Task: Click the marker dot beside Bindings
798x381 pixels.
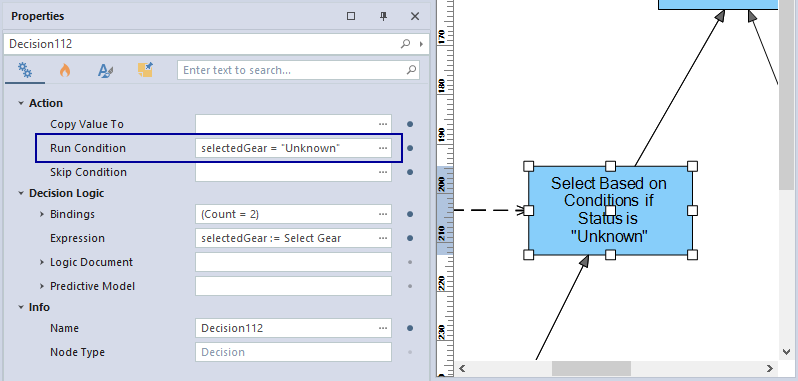Action: click(x=410, y=214)
